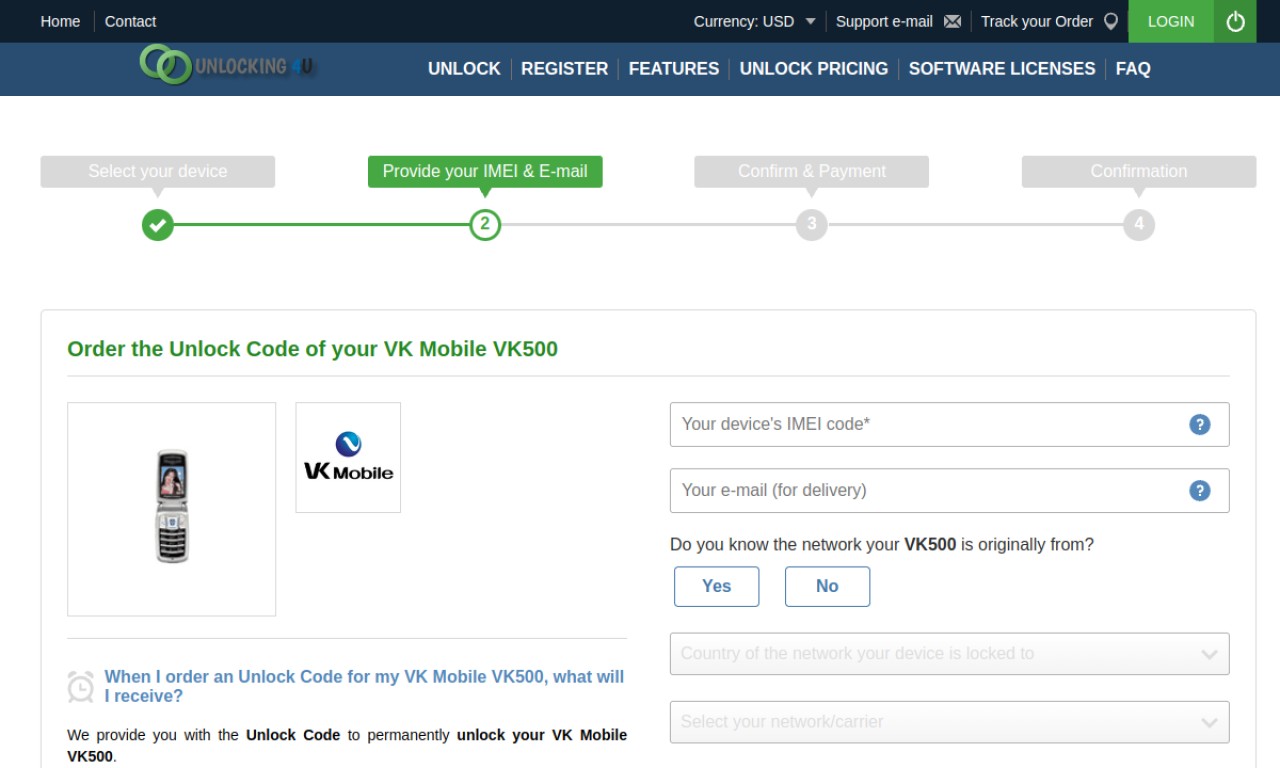The width and height of the screenshot is (1280, 768).
Task: Click the 'Select your device' step label
Action: click(x=158, y=171)
